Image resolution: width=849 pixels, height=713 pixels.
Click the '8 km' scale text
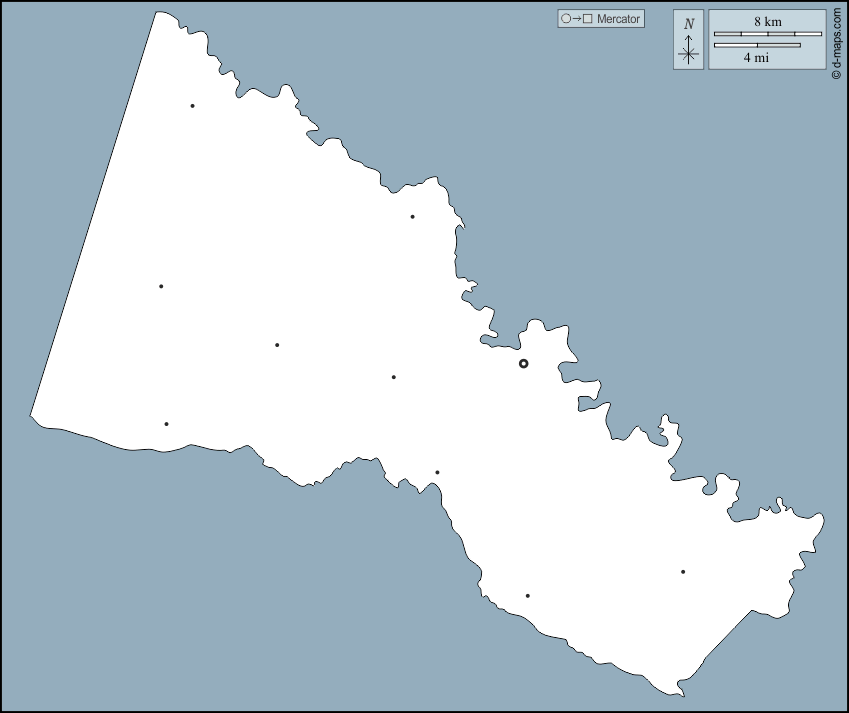click(x=767, y=22)
